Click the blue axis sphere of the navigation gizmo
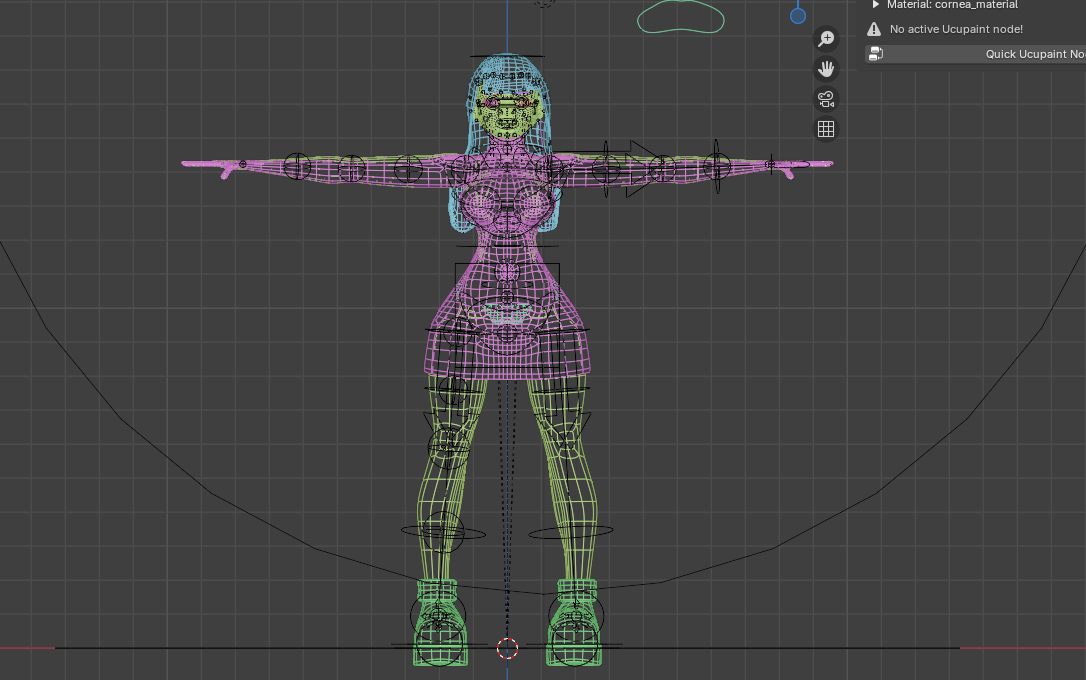Screen dimensions: 1086x680 (797, 15)
